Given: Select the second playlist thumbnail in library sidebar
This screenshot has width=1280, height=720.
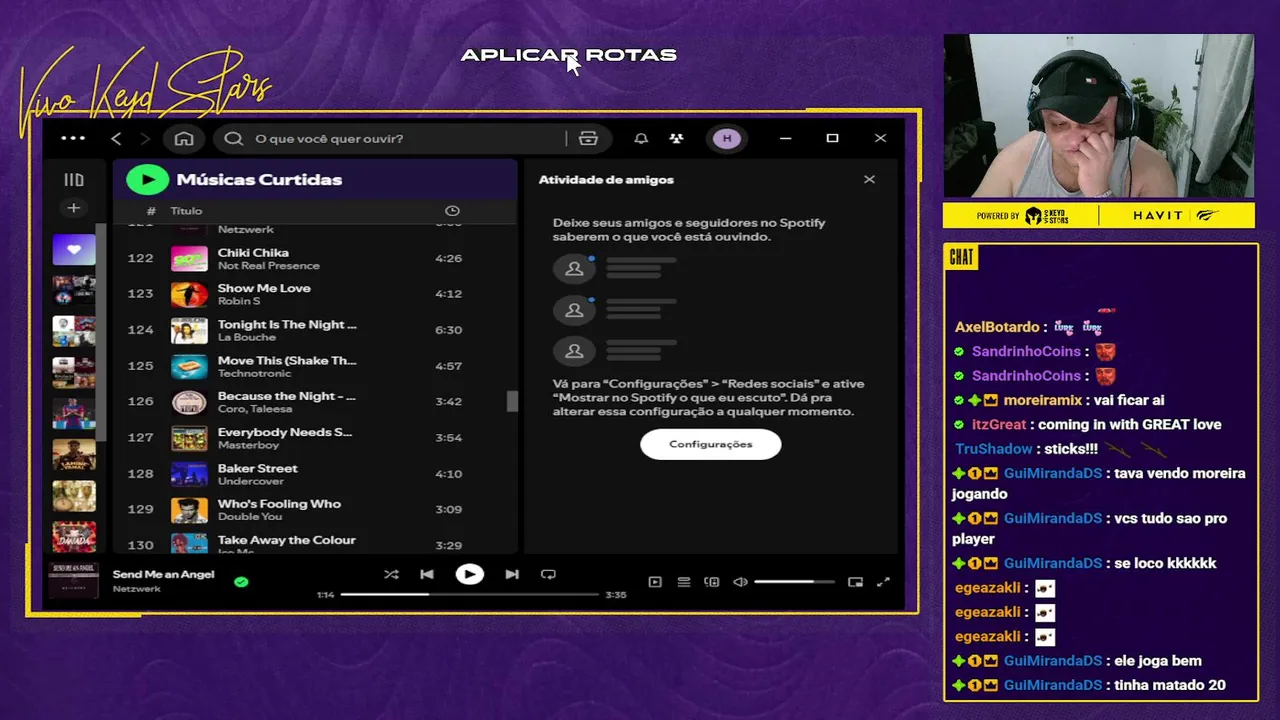Looking at the screenshot, I should pos(74,290).
